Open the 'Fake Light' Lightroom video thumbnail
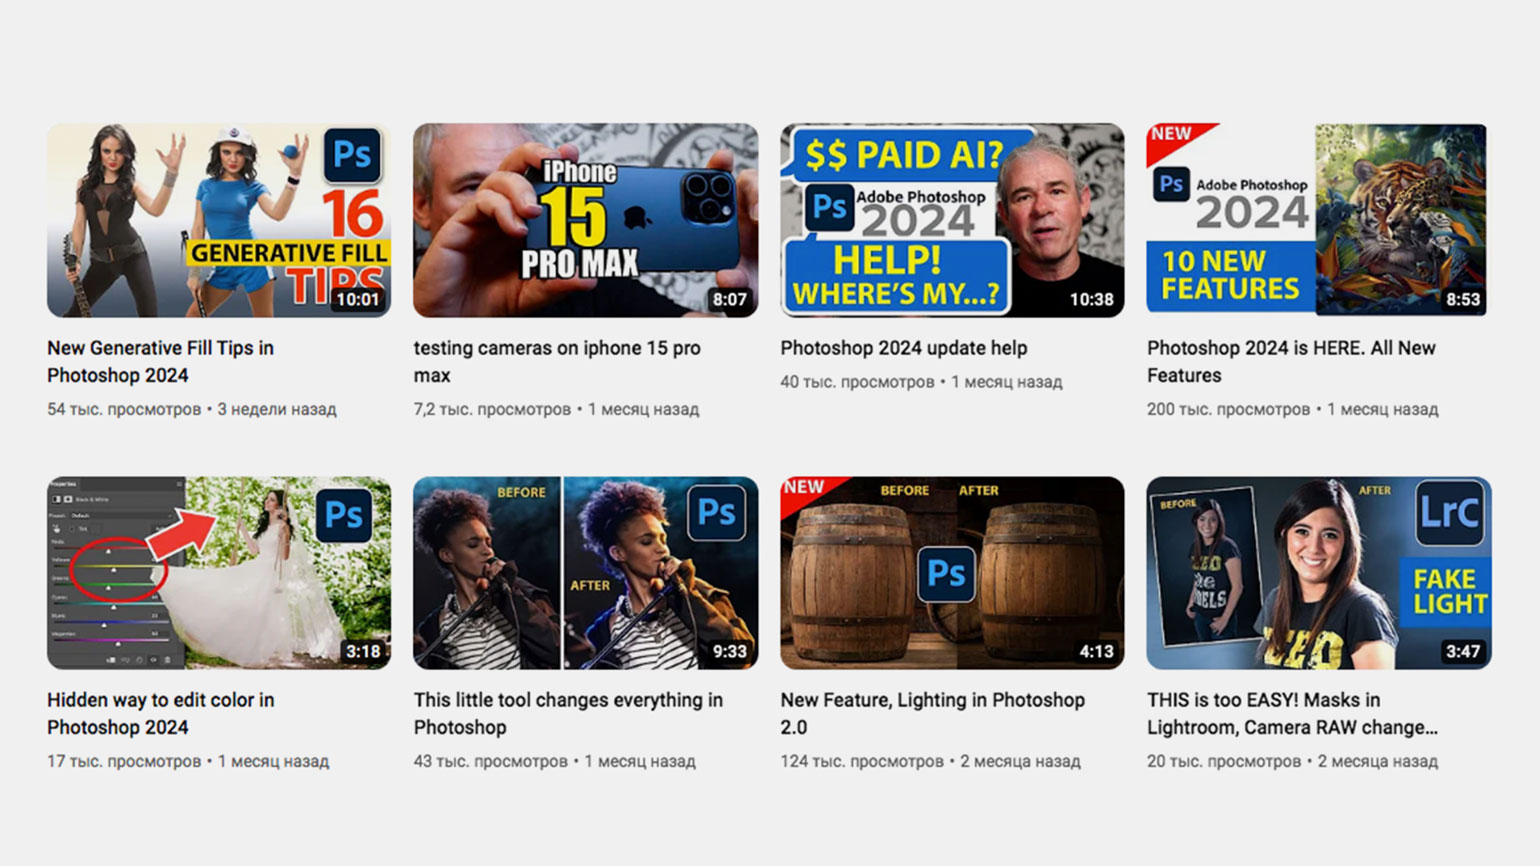 pos(1319,573)
